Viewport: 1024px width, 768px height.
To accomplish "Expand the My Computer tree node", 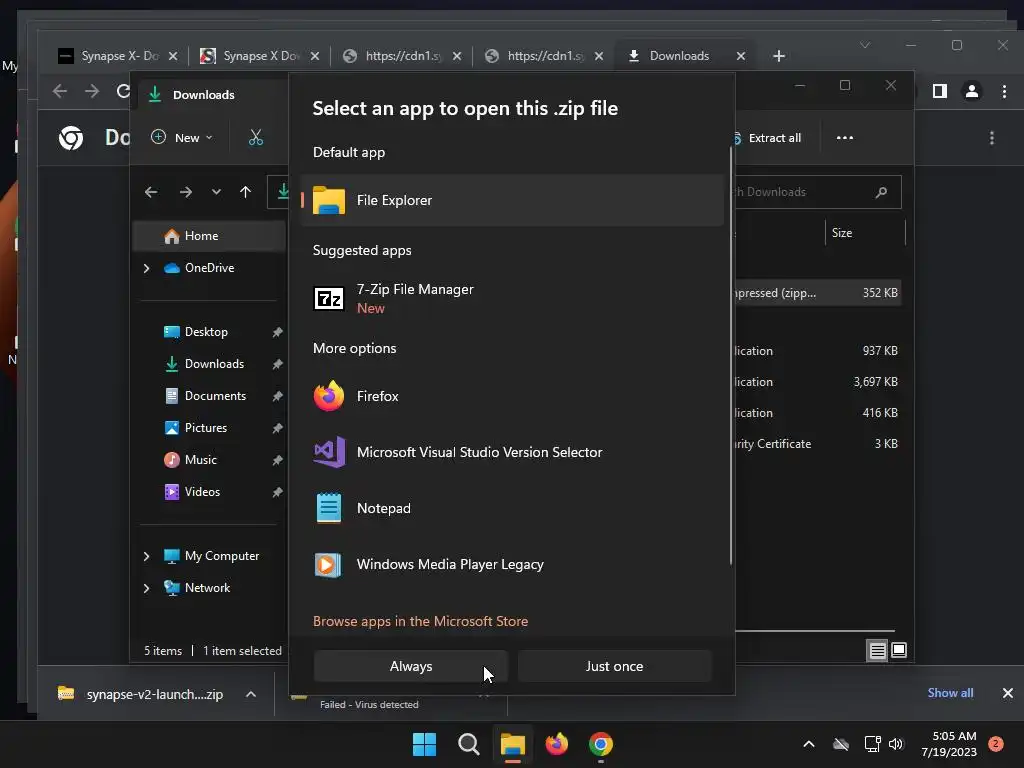I will (x=146, y=556).
